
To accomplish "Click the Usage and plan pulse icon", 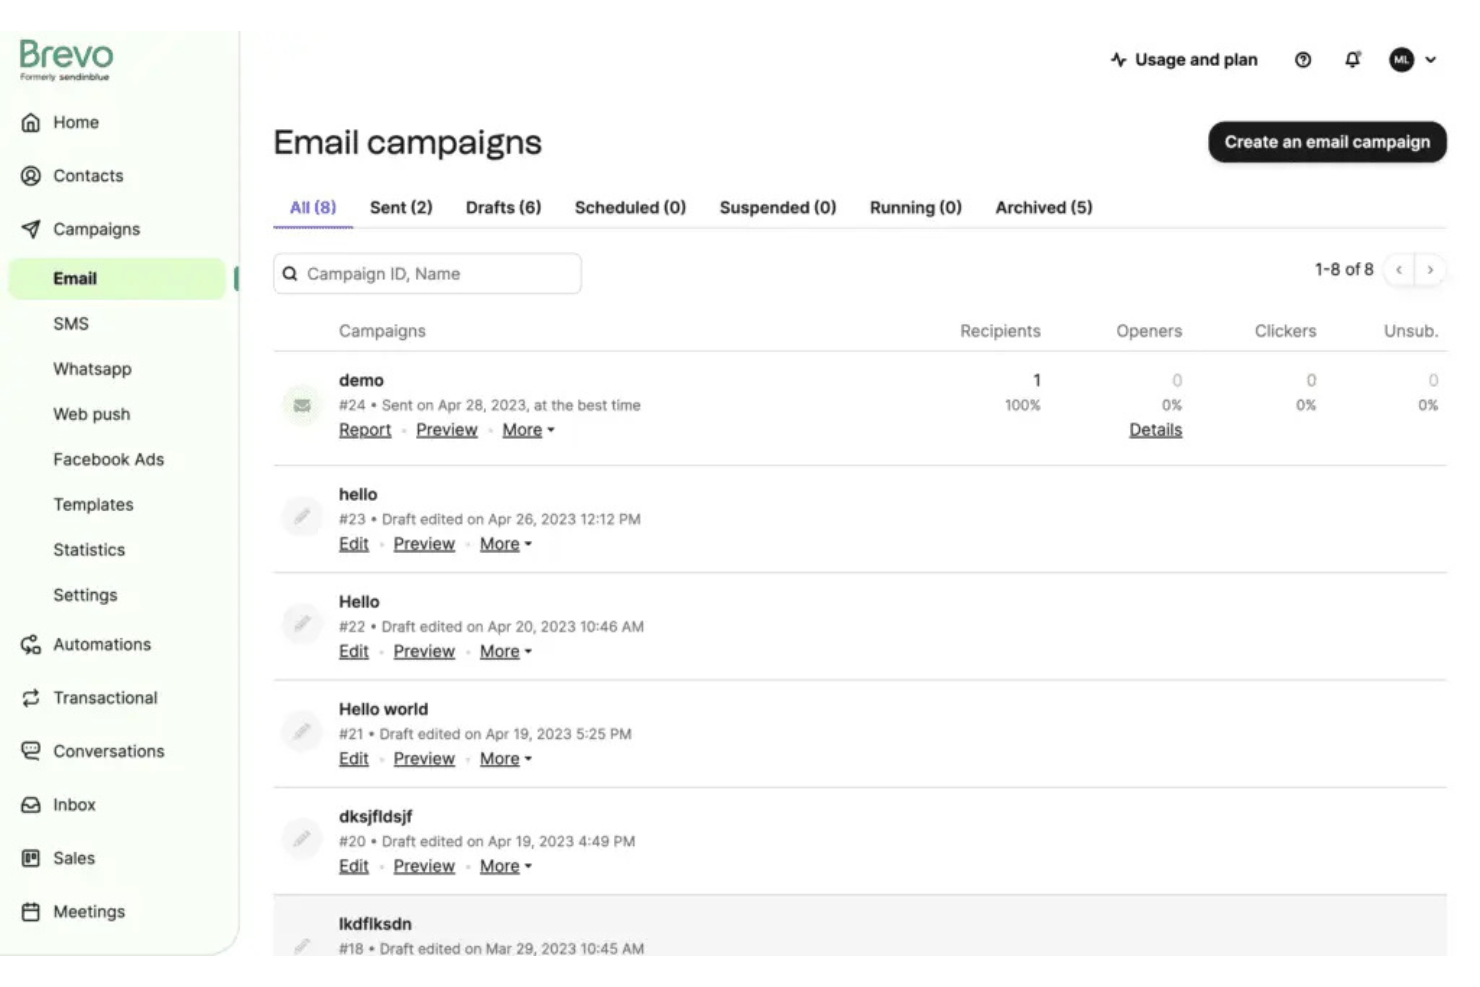I will (1118, 60).
